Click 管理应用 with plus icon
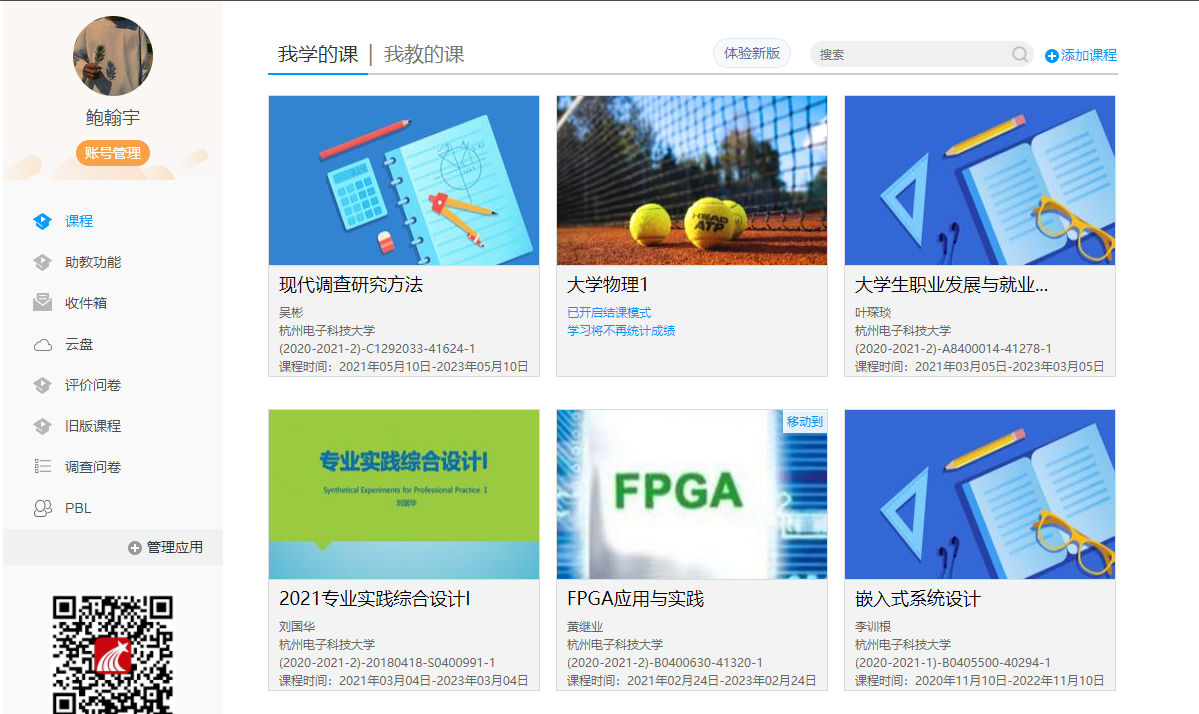 click(165, 547)
